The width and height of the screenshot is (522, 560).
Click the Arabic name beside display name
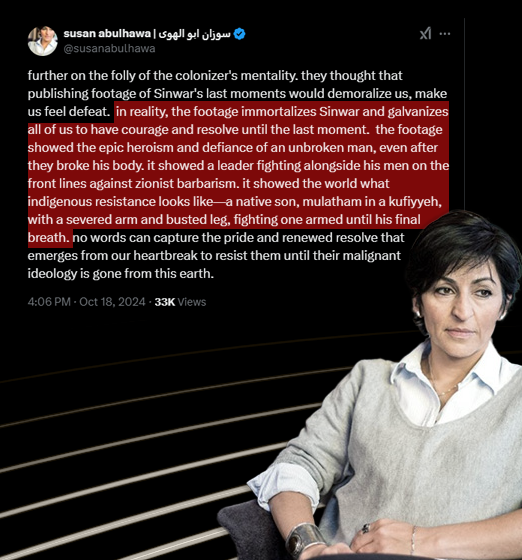pyautogui.click(x=194, y=34)
